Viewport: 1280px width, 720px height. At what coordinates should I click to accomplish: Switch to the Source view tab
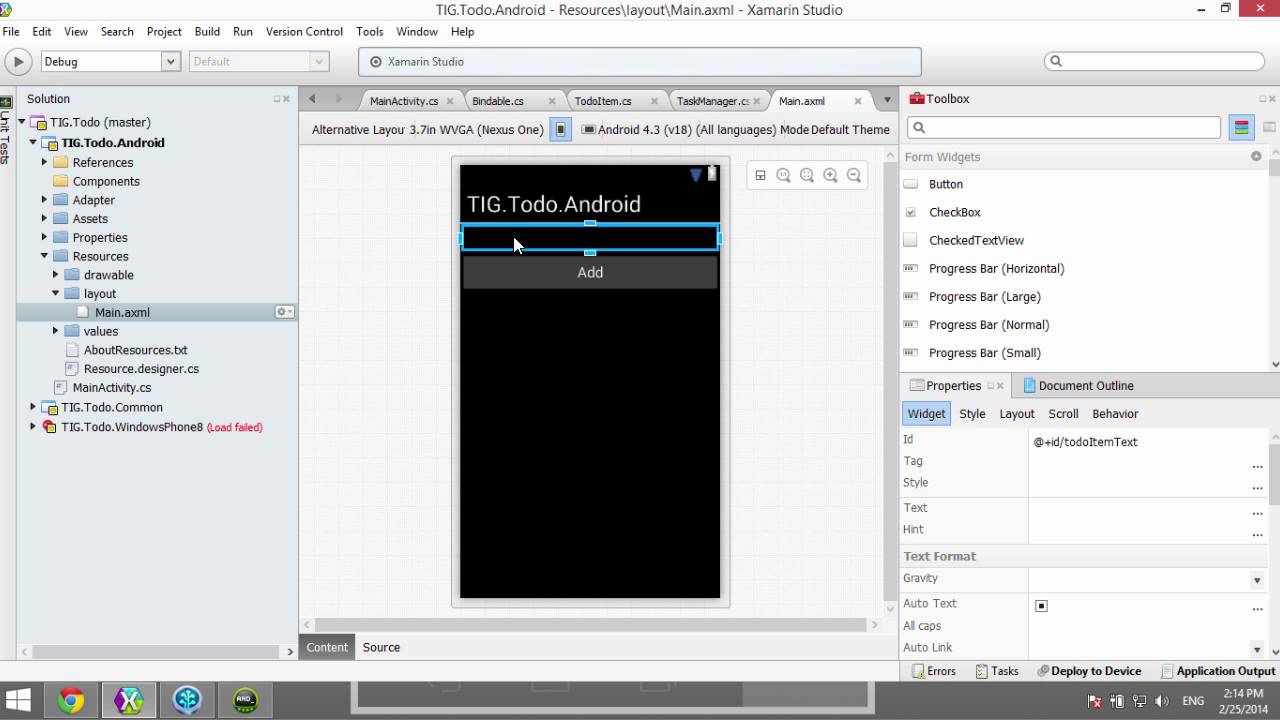tap(381, 647)
